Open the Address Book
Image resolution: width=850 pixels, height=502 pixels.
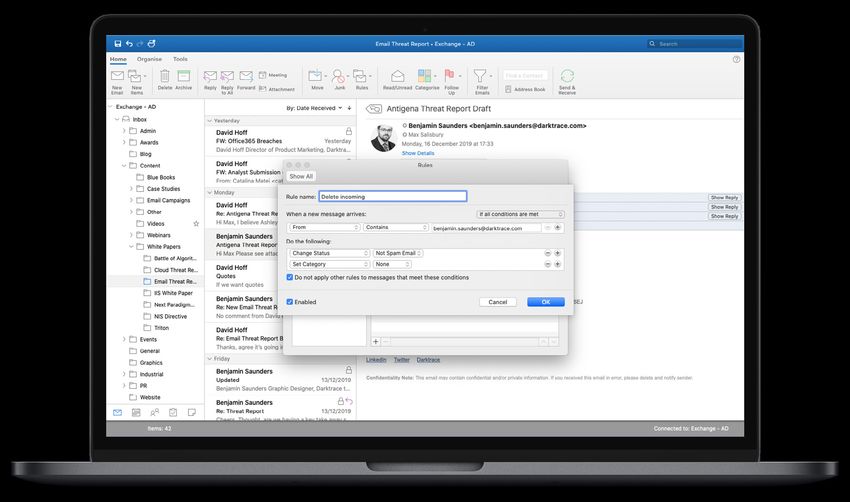[x=525, y=89]
